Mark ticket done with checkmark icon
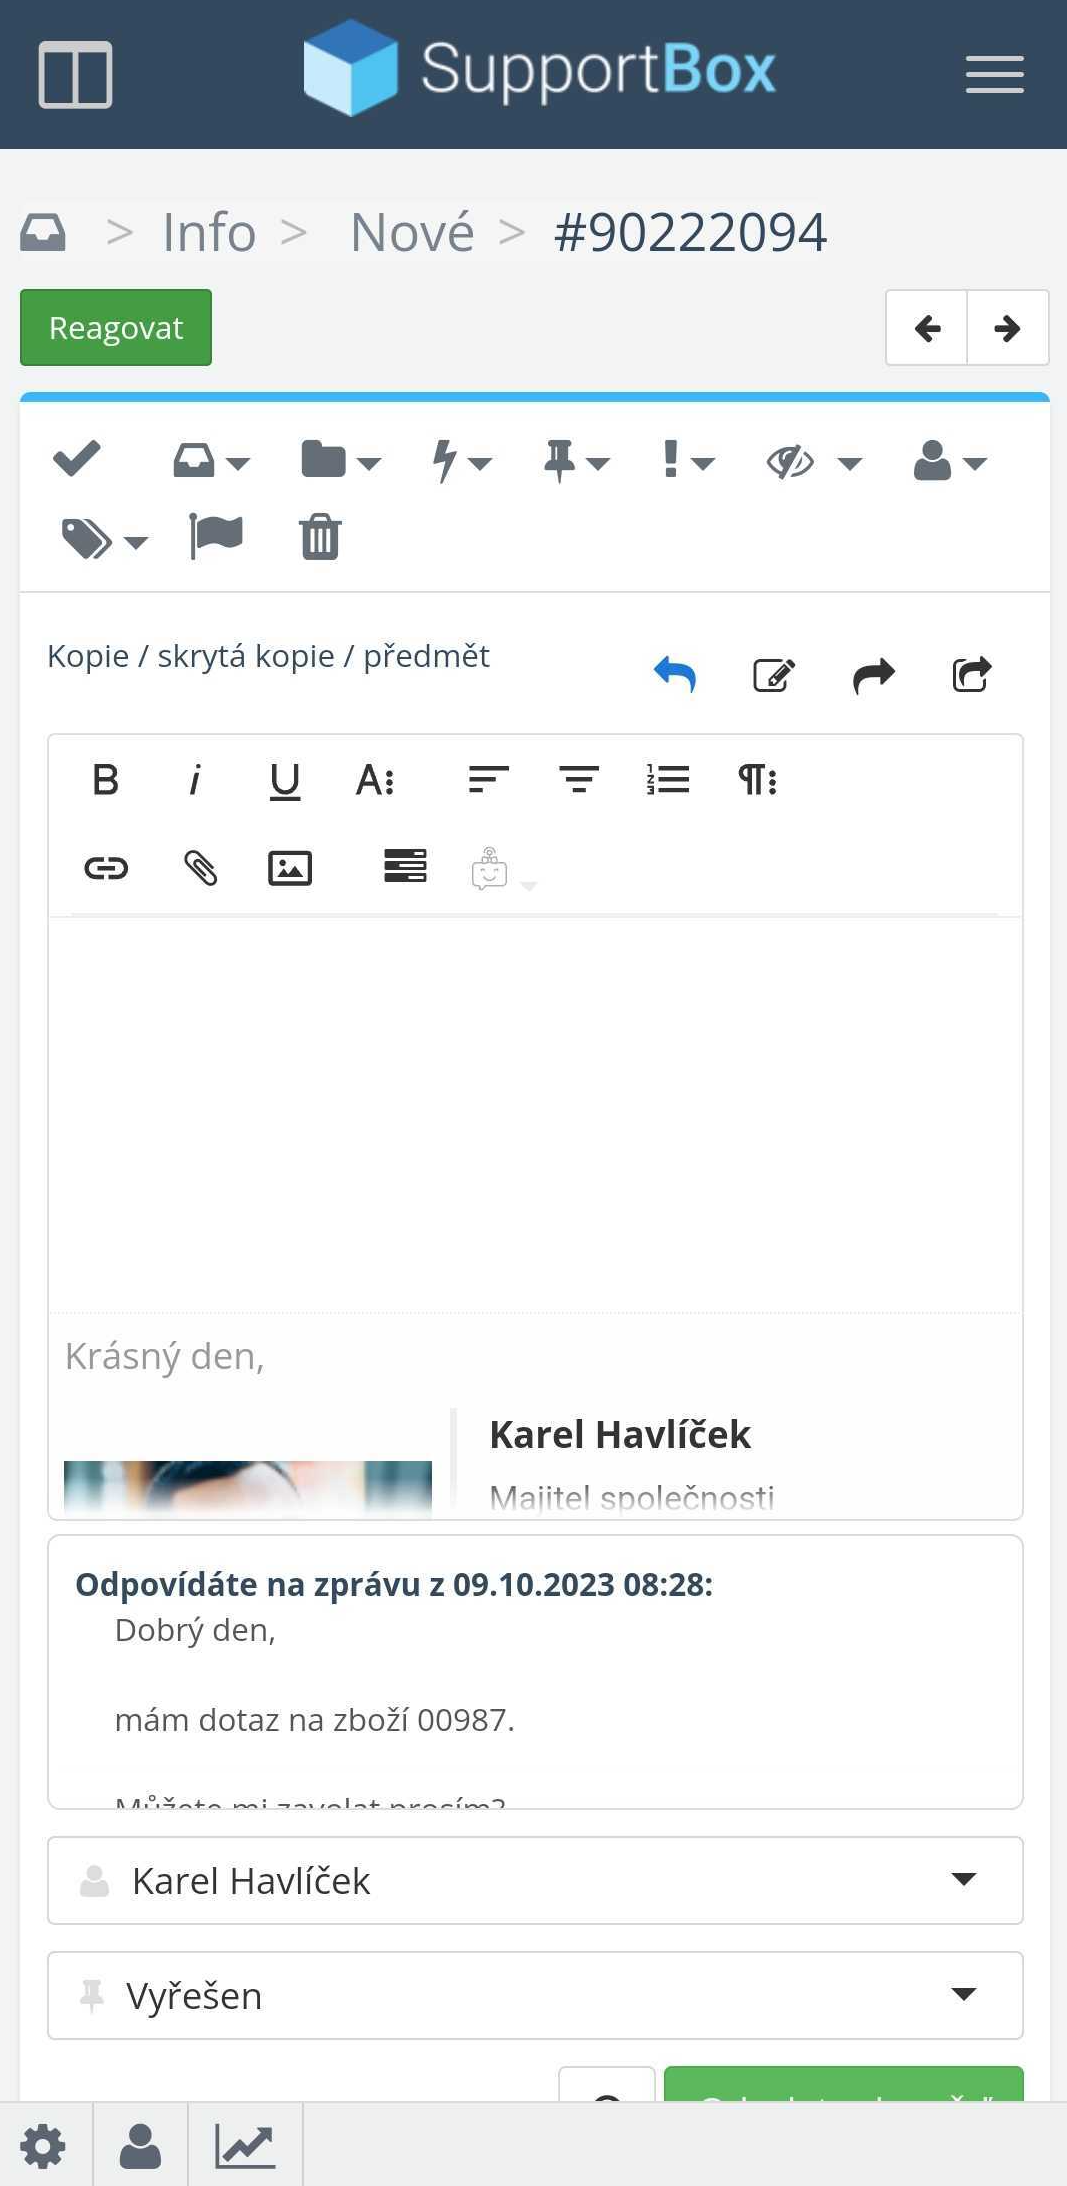 tap(76, 459)
